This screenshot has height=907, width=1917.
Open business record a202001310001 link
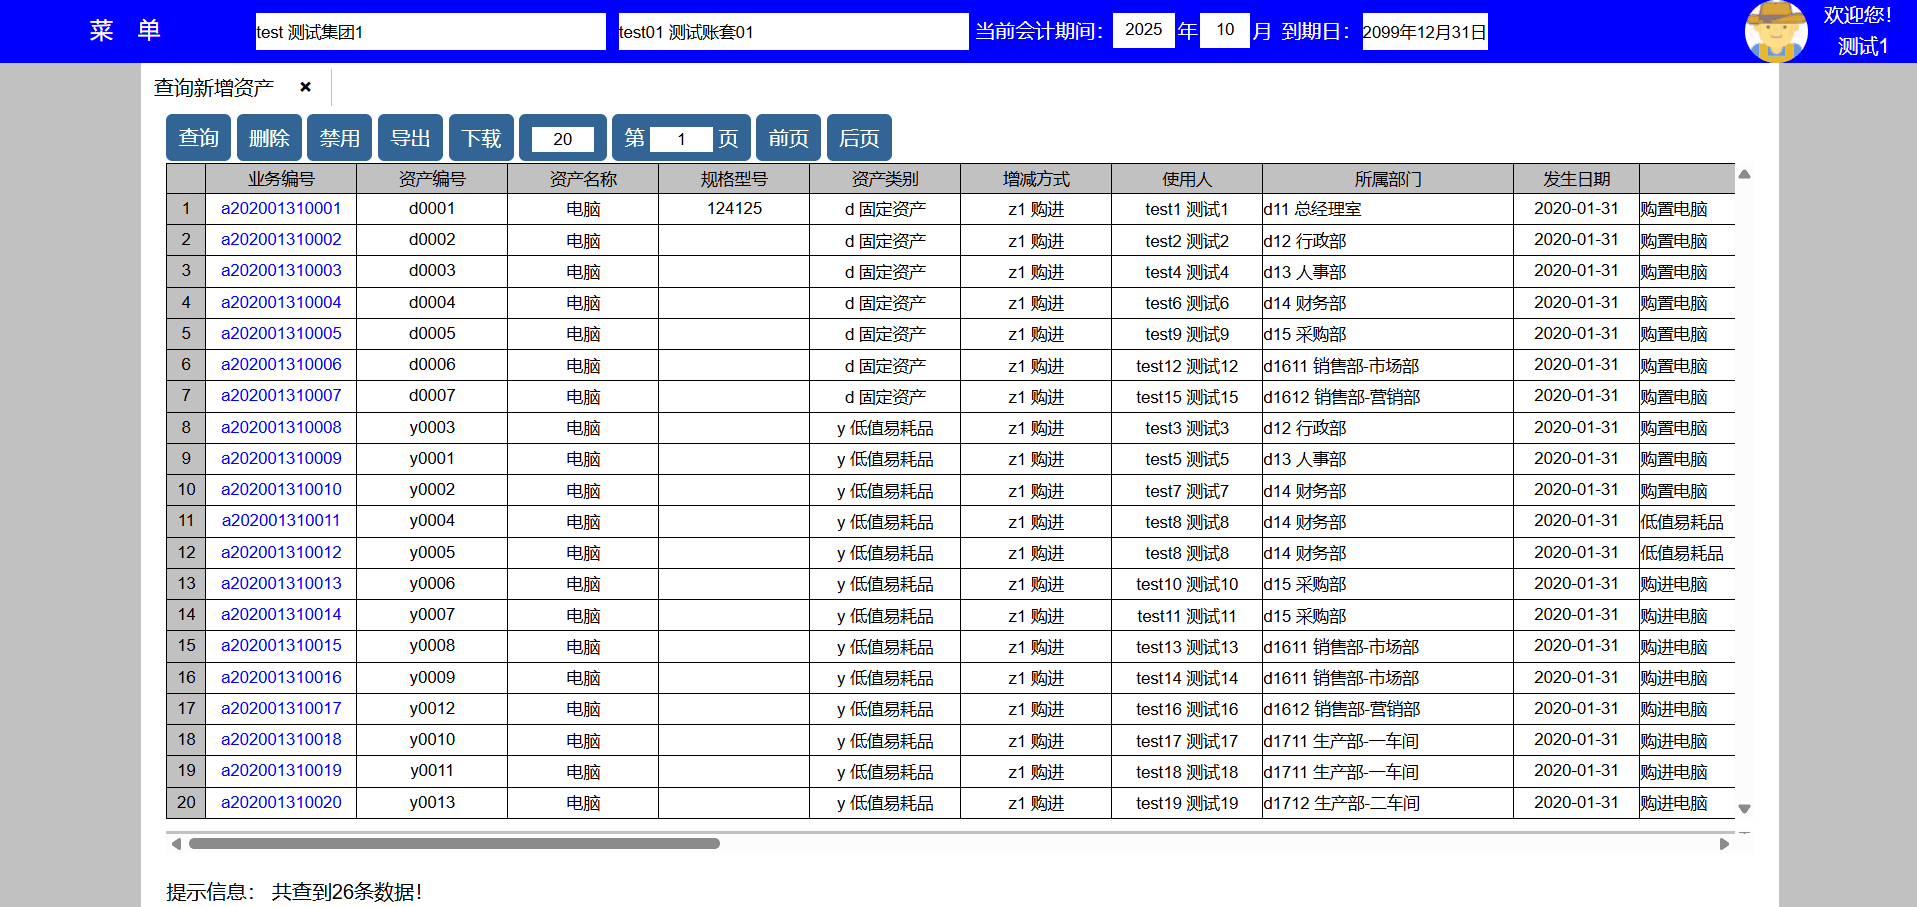pyautogui.click(x=281, y=209)
